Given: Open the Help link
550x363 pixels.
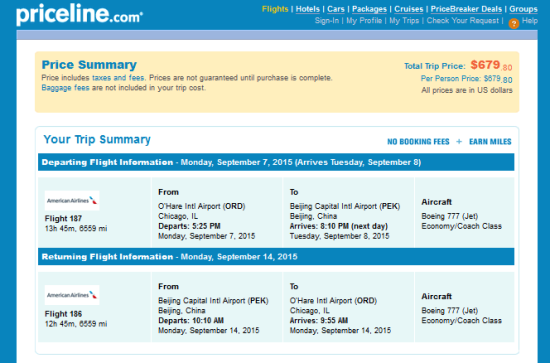Looking at the screenshot, I should pos(530,21).
